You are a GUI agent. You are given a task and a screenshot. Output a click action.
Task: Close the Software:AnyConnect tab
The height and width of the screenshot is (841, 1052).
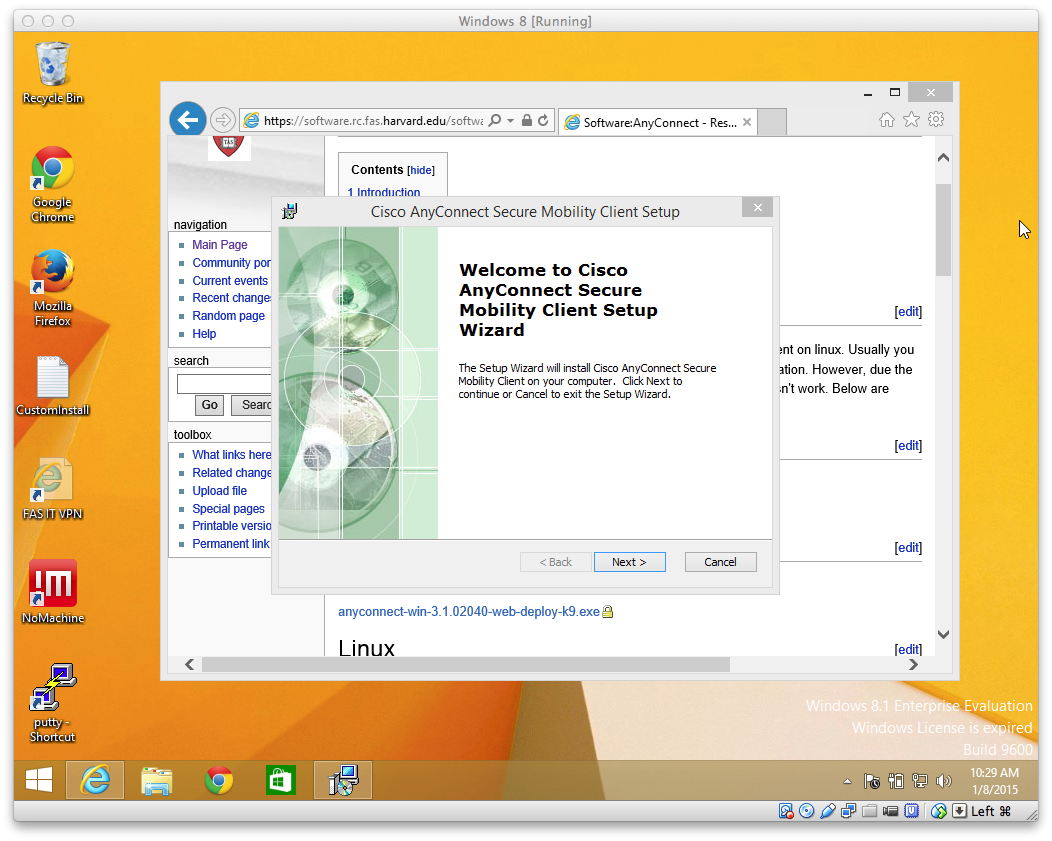[747, 122]
